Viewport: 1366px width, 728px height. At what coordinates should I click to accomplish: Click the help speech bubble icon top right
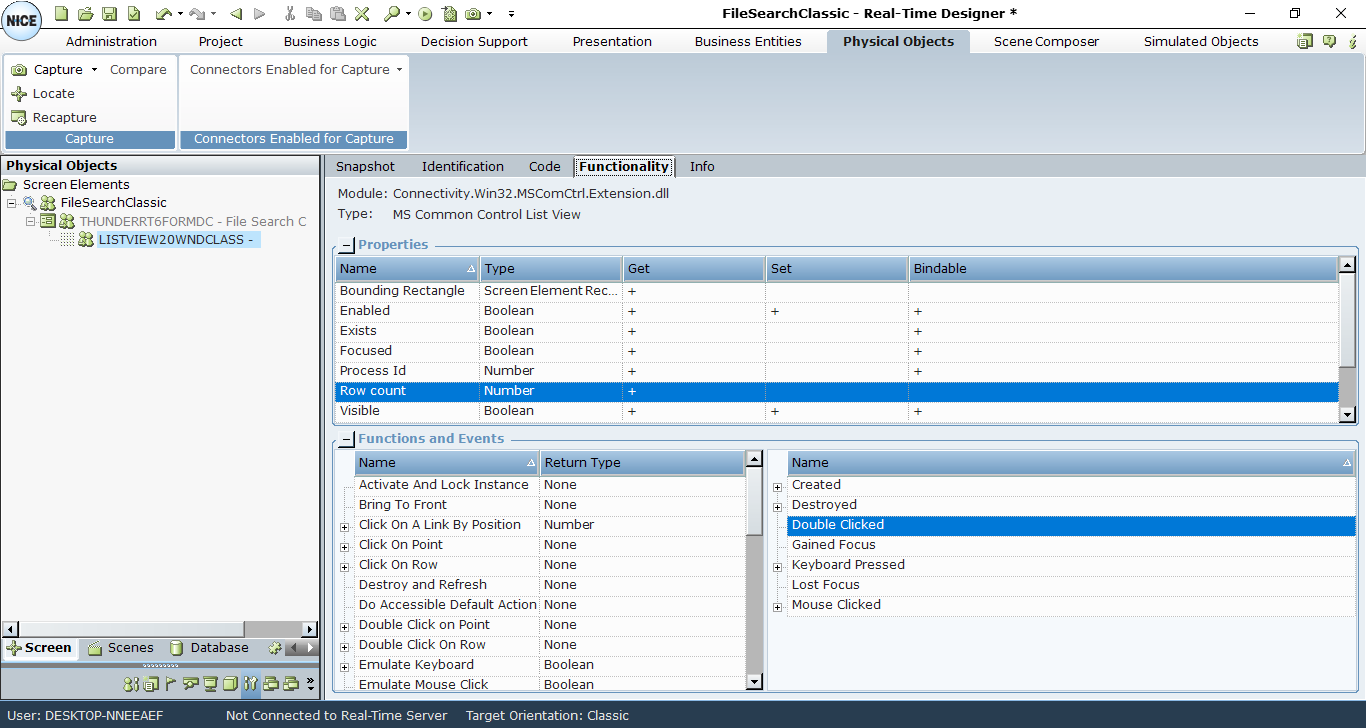[1330, 41]
